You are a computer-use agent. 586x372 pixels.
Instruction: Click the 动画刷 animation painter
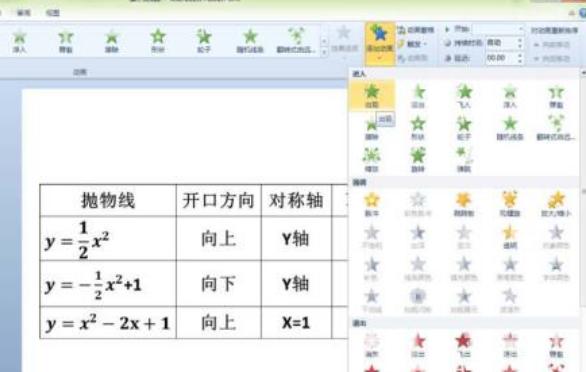pos(413,58)
